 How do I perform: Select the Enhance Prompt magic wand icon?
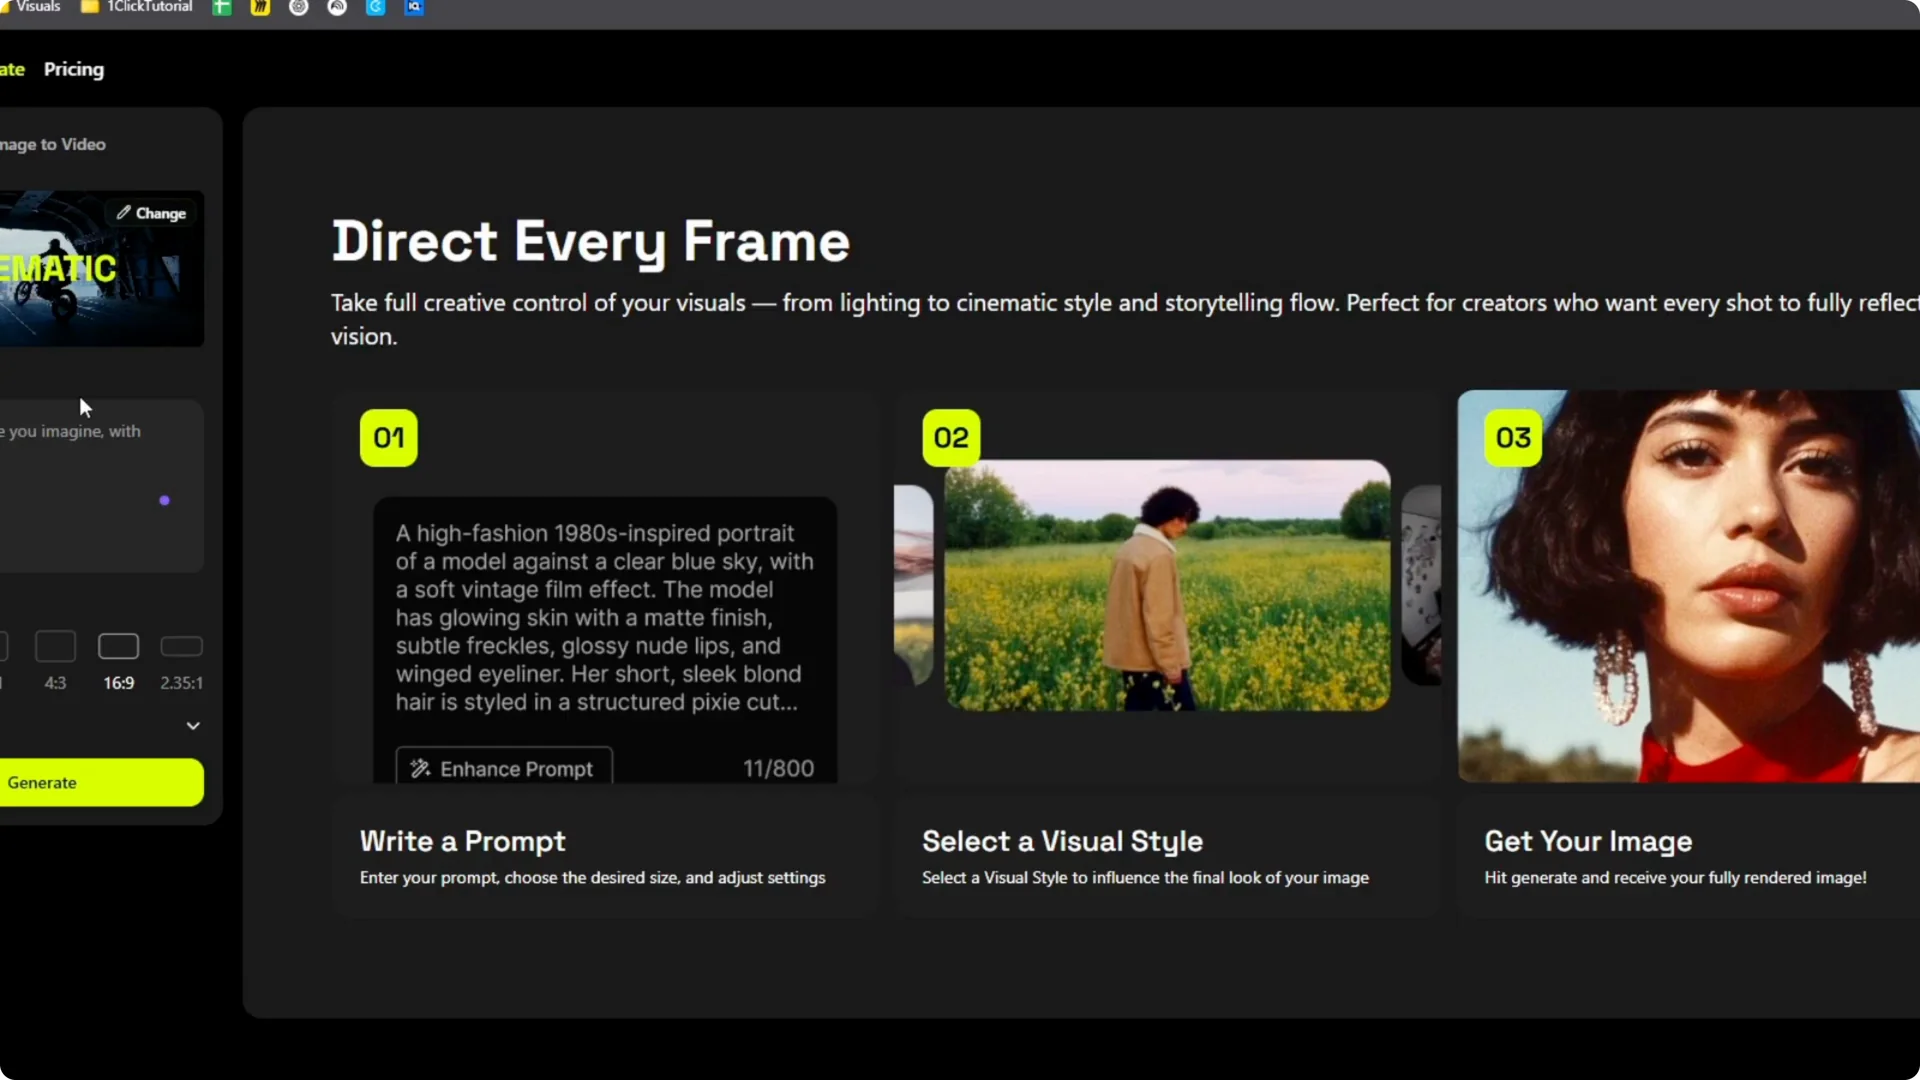420,768
